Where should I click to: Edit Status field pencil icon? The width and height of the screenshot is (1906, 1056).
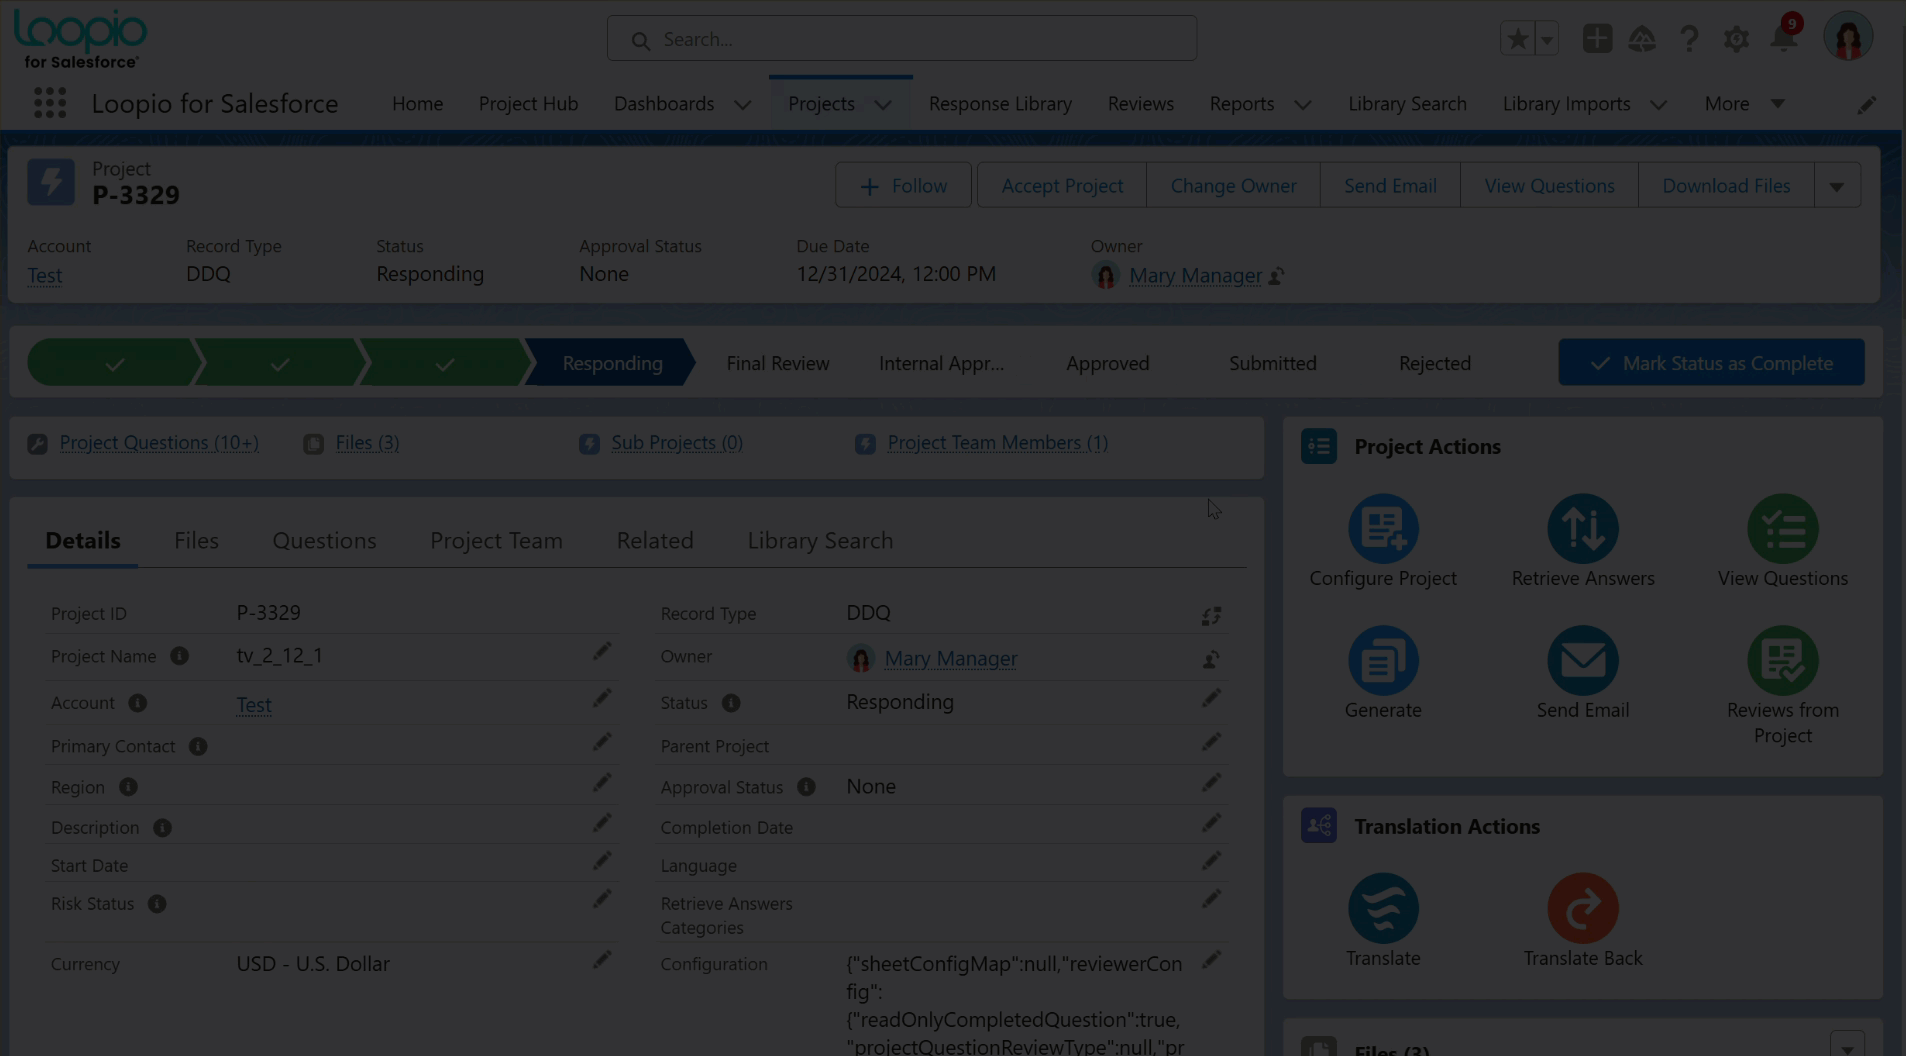(x=1211, y=698)
